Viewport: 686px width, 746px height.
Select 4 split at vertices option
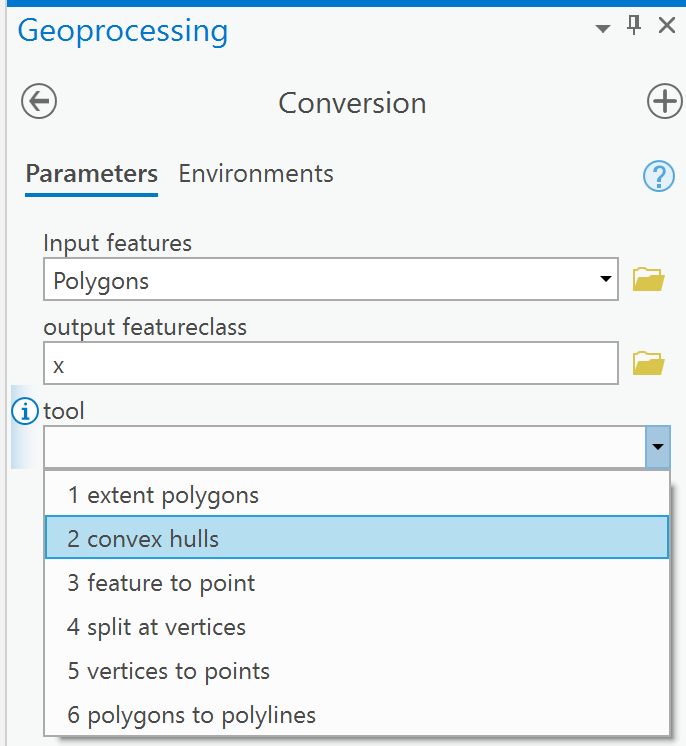[357, 627]
